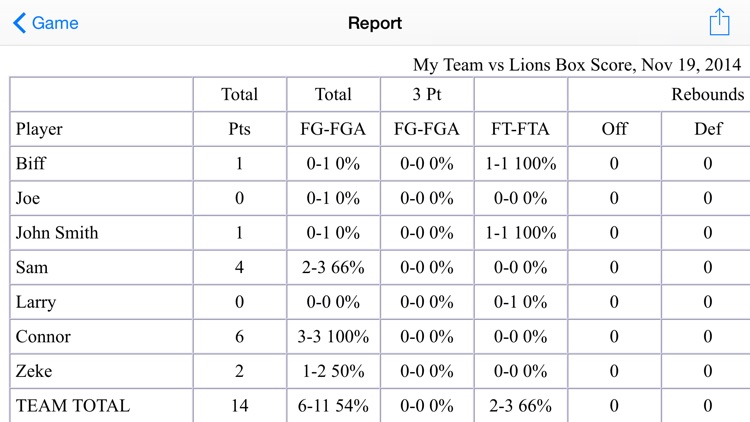This screenshot has width=750, height=422.
Task: Select the Rebounds header cell
Action: (x=708, y=94)
